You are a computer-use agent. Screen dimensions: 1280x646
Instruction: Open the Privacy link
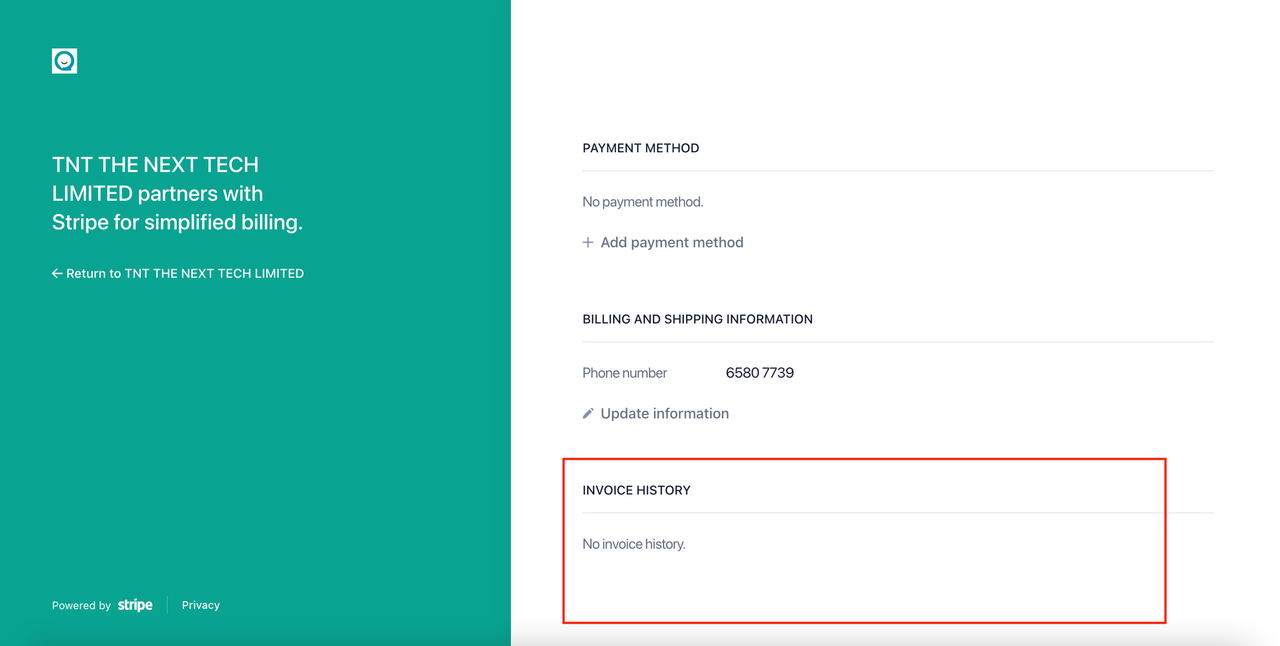coord(200,605)
